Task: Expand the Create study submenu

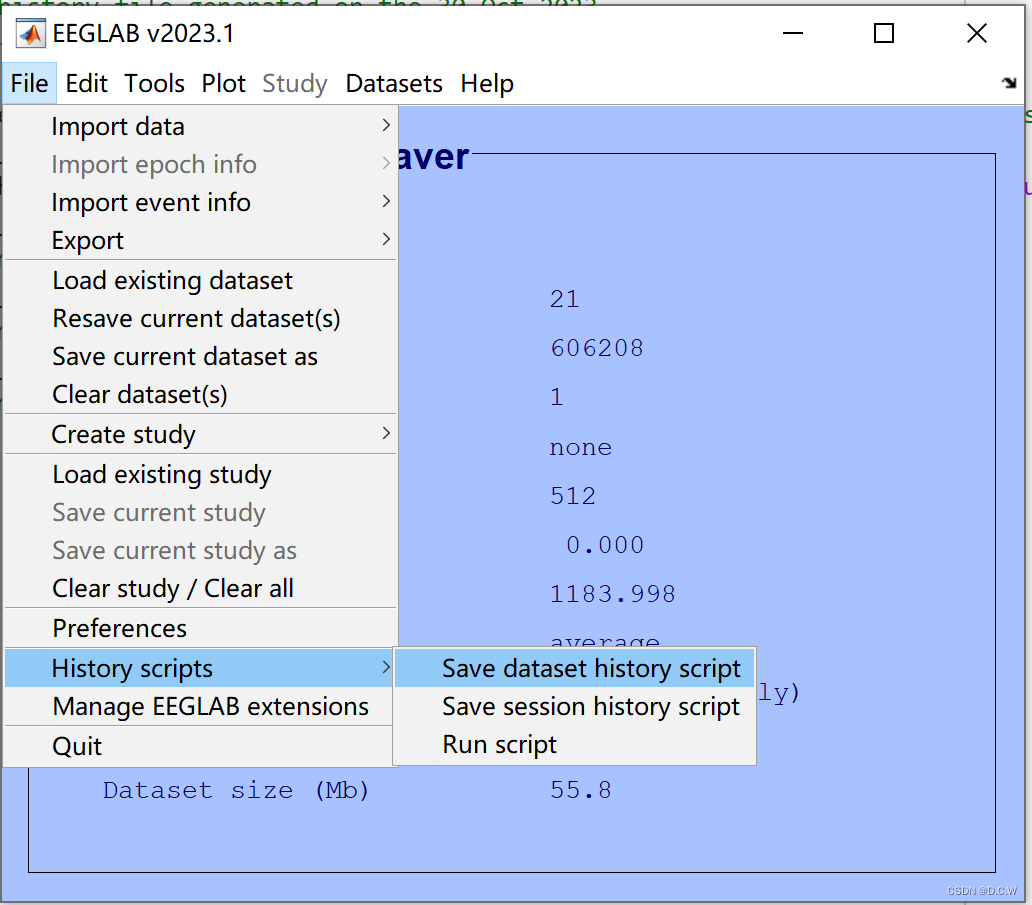Action: 201,434
